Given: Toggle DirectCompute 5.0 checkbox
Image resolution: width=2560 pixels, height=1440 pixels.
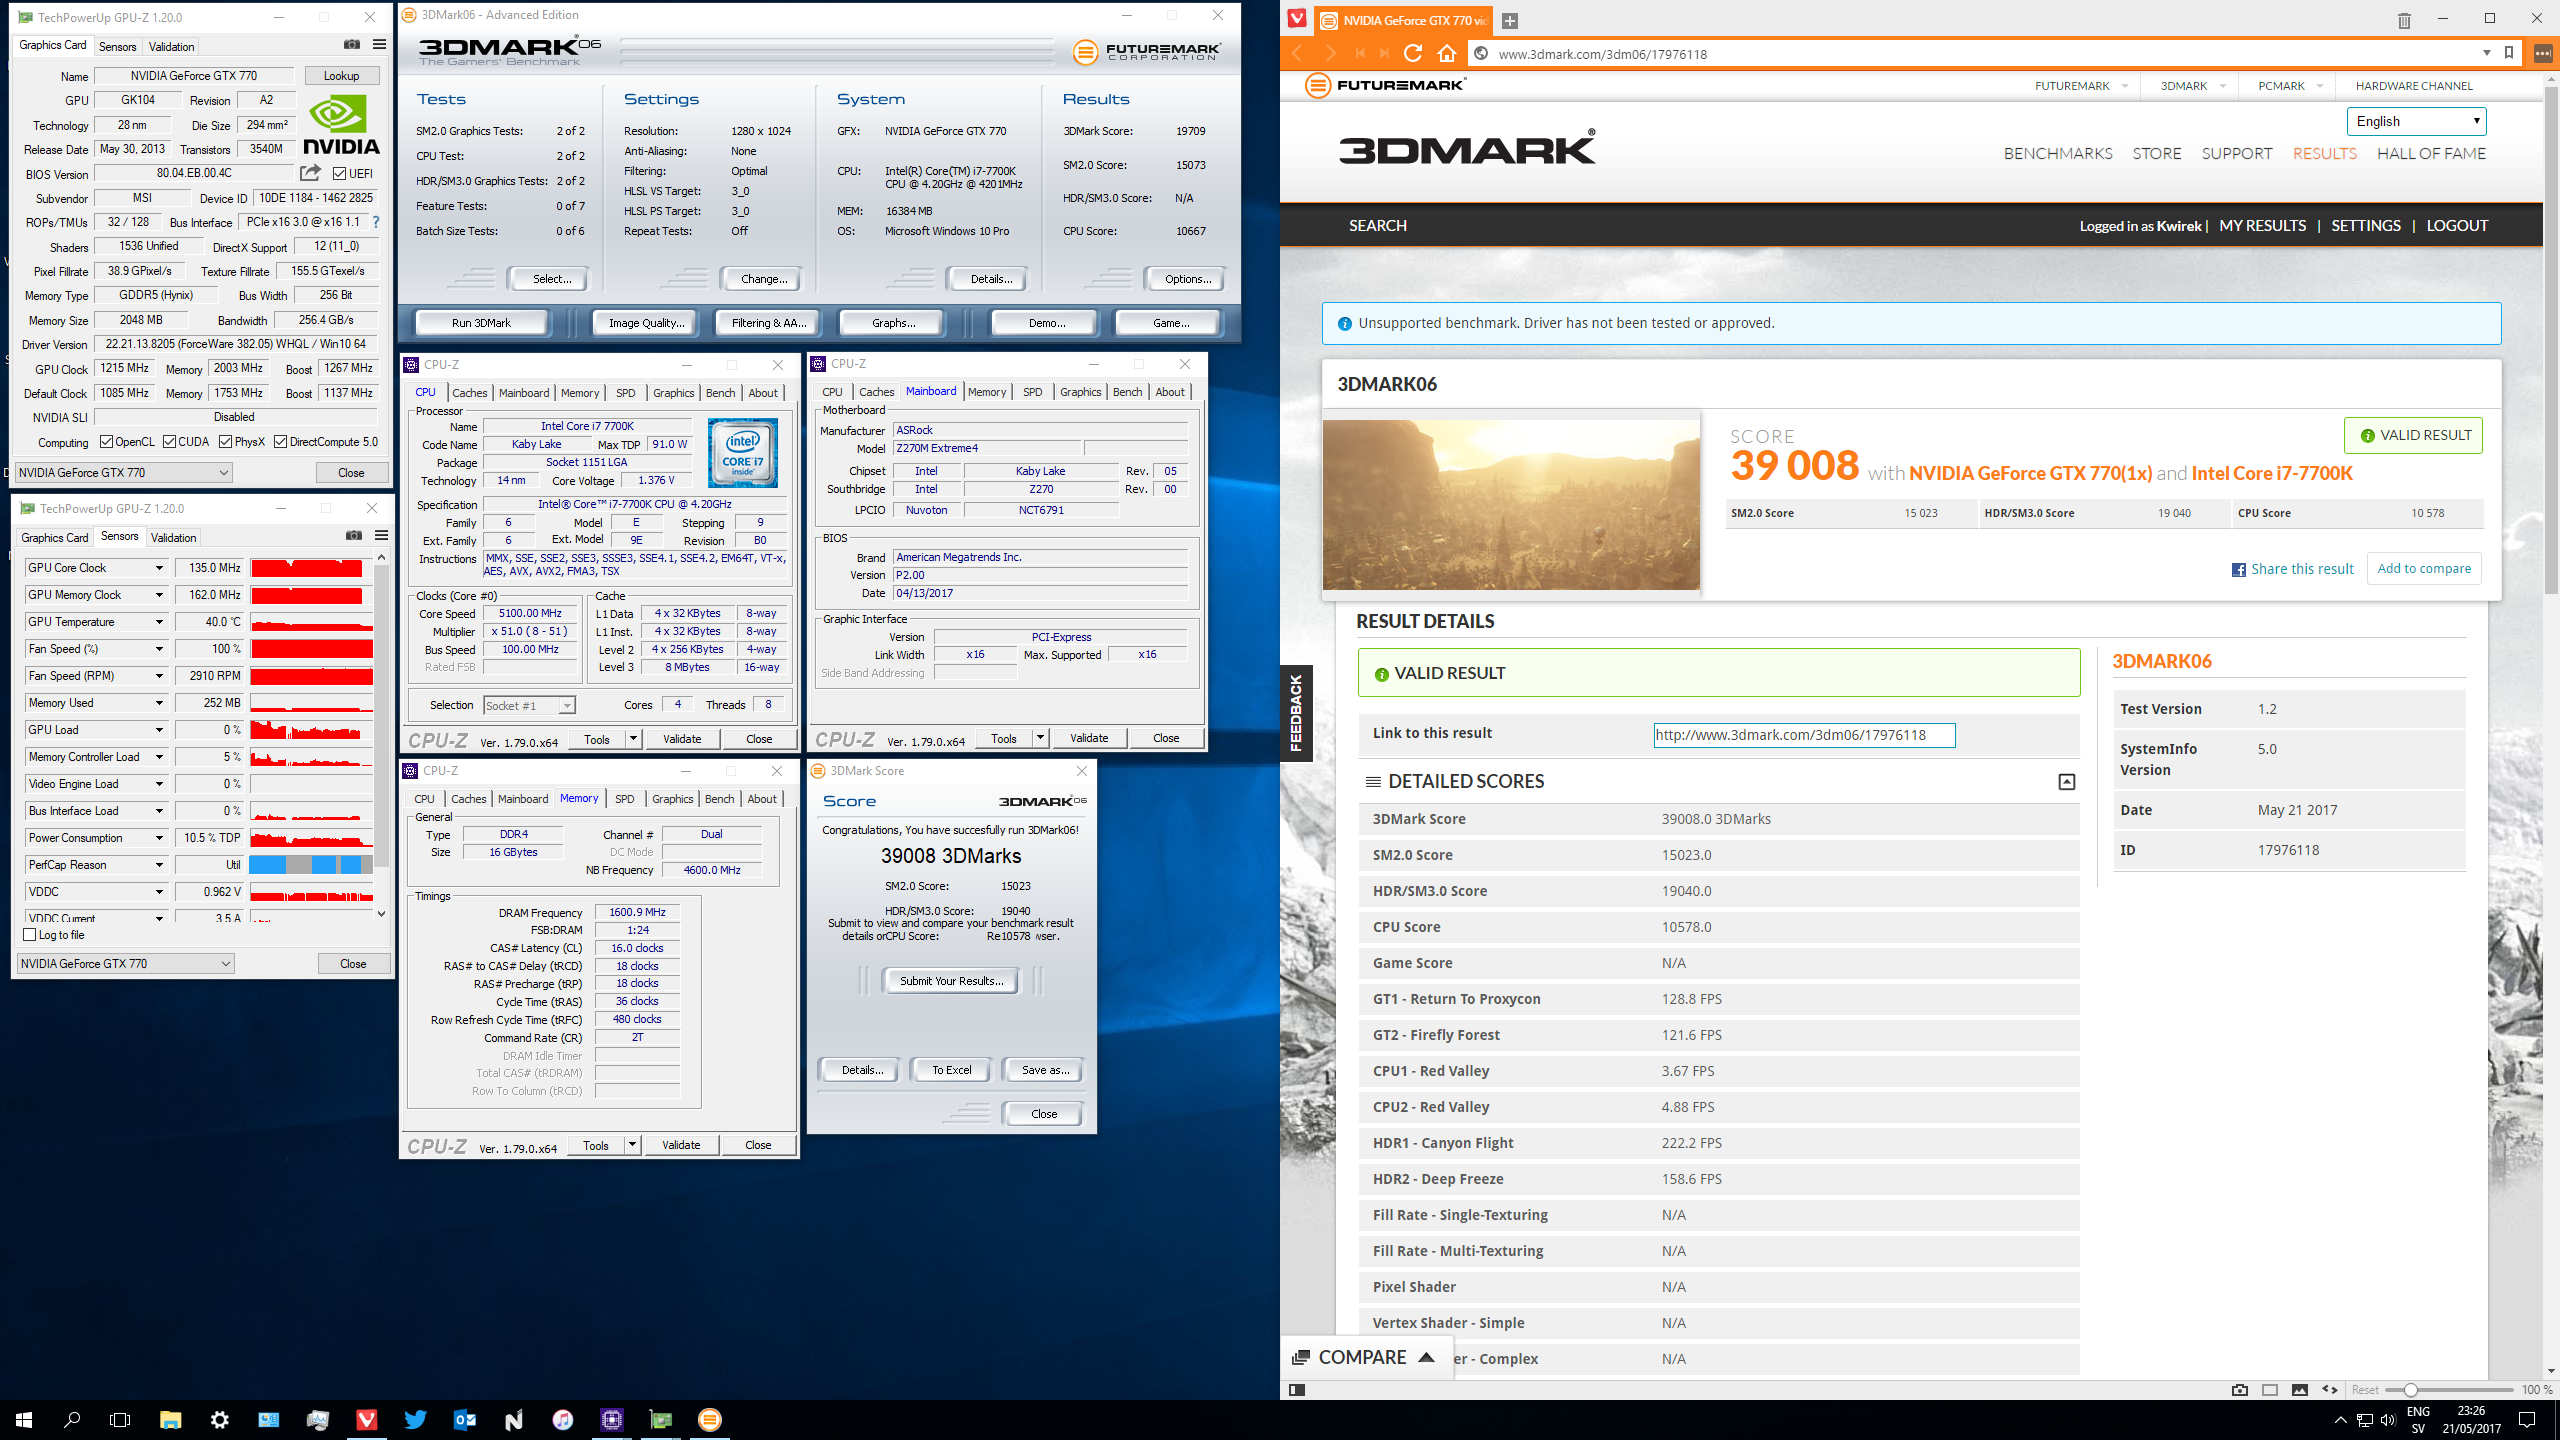Looking at the screenshot, I should (281, 442).
